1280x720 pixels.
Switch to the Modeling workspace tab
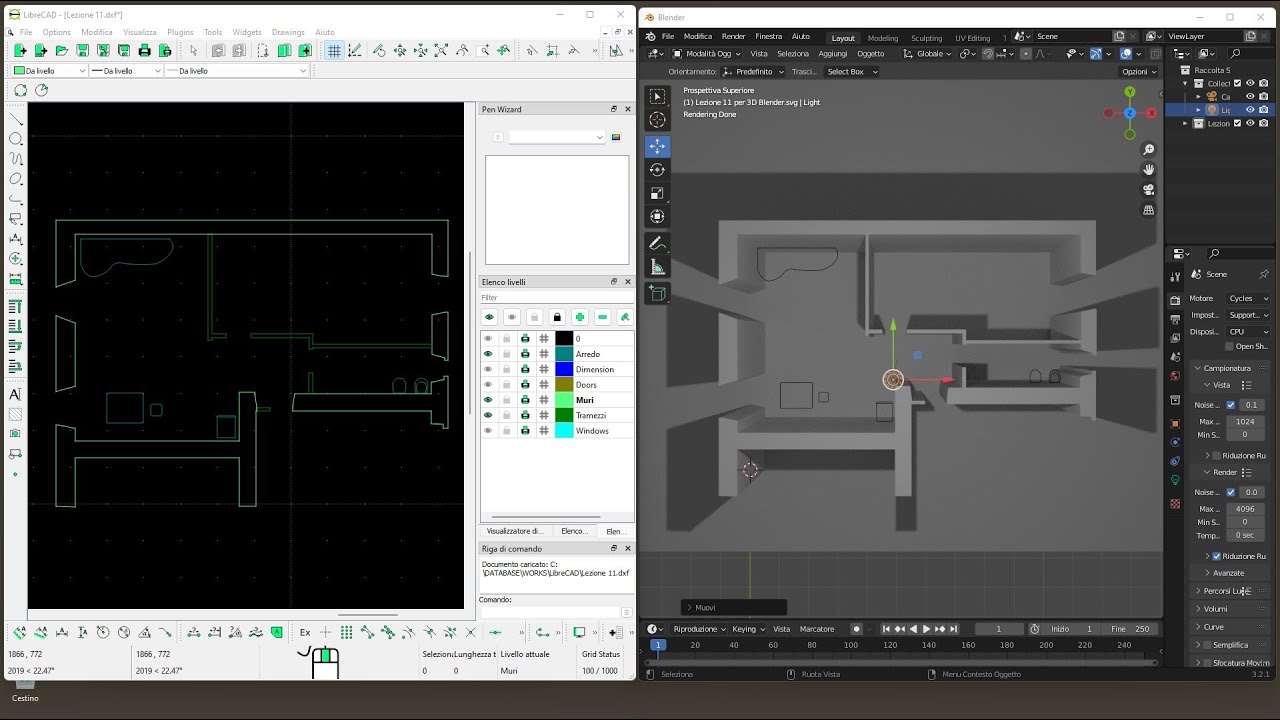point(882,38)
